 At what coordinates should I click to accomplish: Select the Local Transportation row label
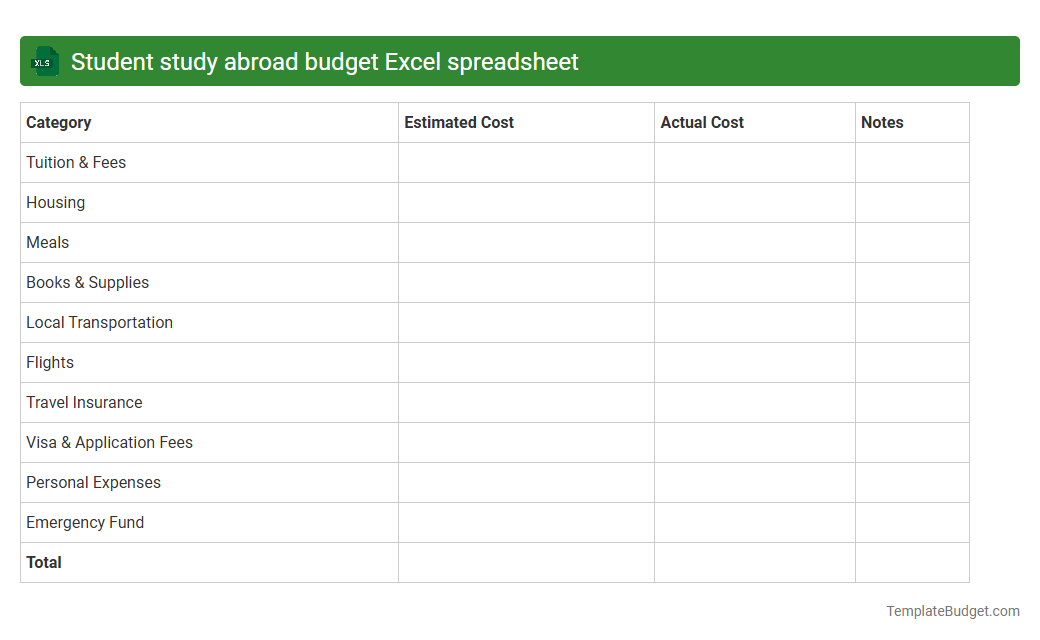point(99,322)
